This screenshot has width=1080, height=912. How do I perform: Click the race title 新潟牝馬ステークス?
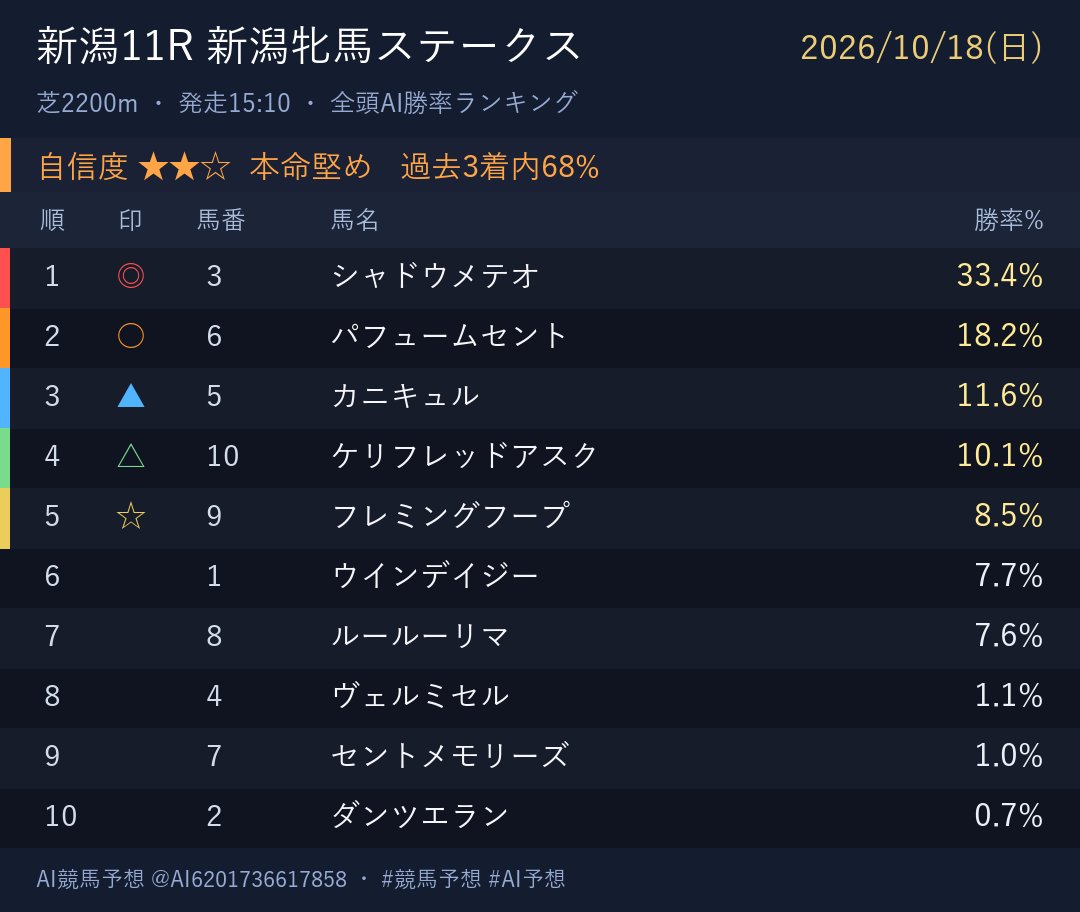click(x=393, y=46)
